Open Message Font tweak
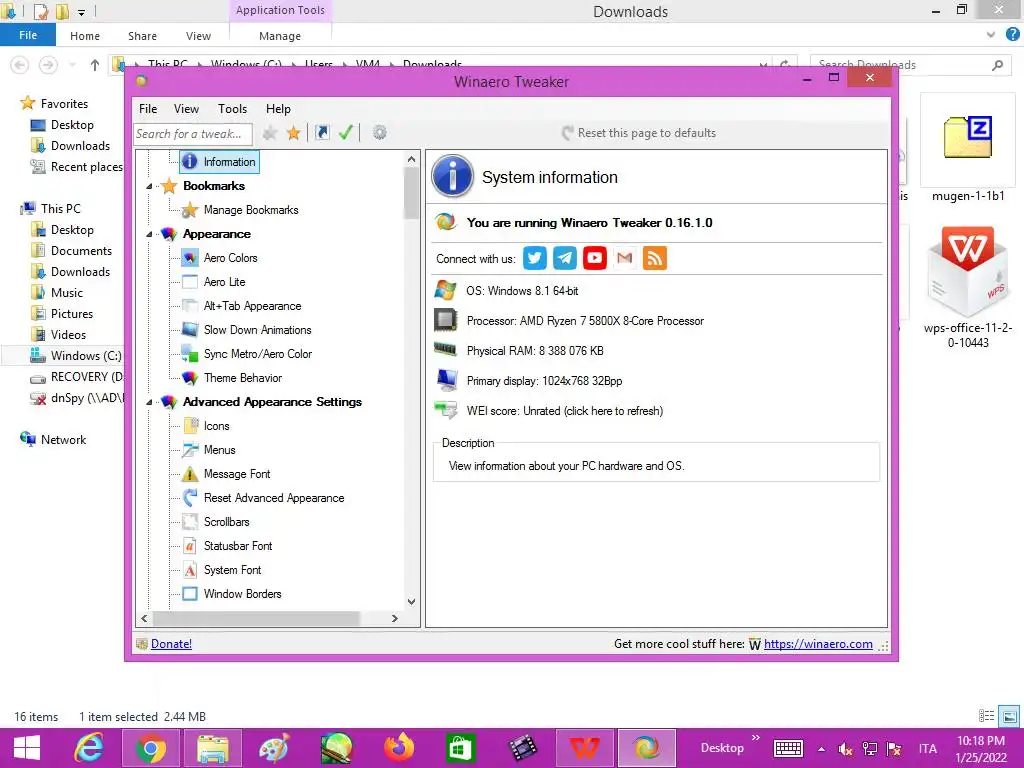This screenshot has height=768, width=1024. coord(236,474)
